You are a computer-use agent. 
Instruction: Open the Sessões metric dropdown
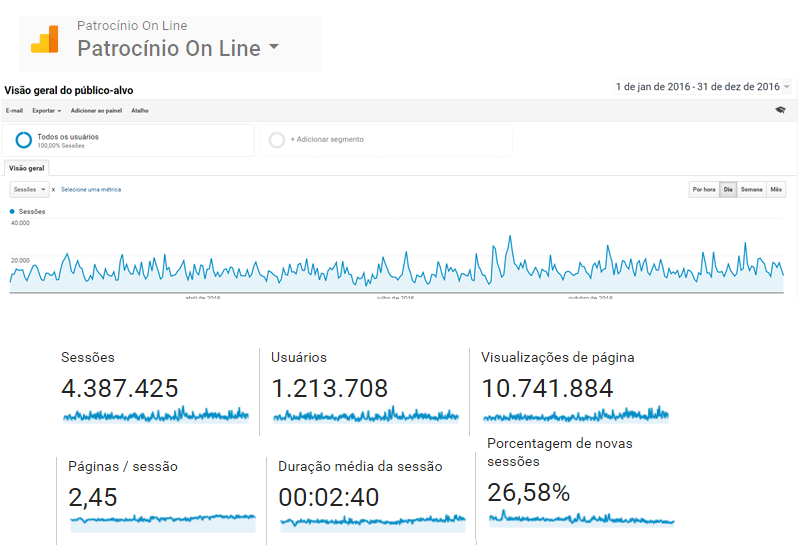(30, 189)
